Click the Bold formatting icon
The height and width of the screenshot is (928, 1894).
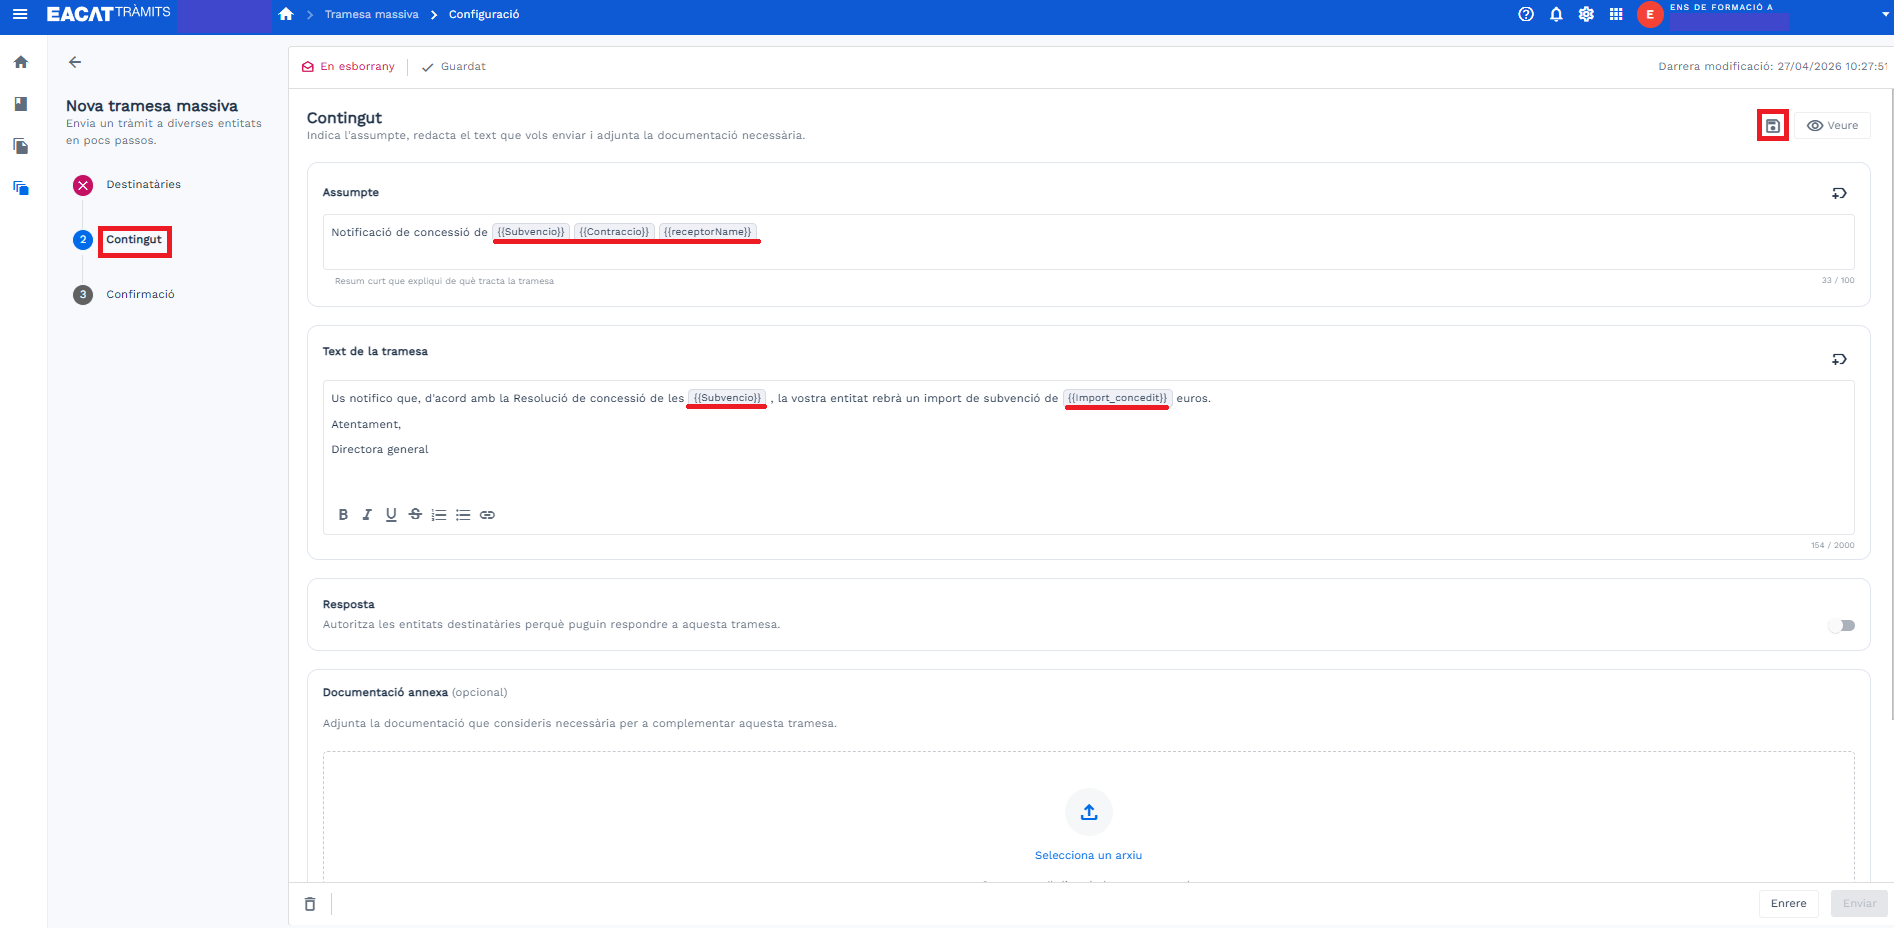click(x=343, y=515)
